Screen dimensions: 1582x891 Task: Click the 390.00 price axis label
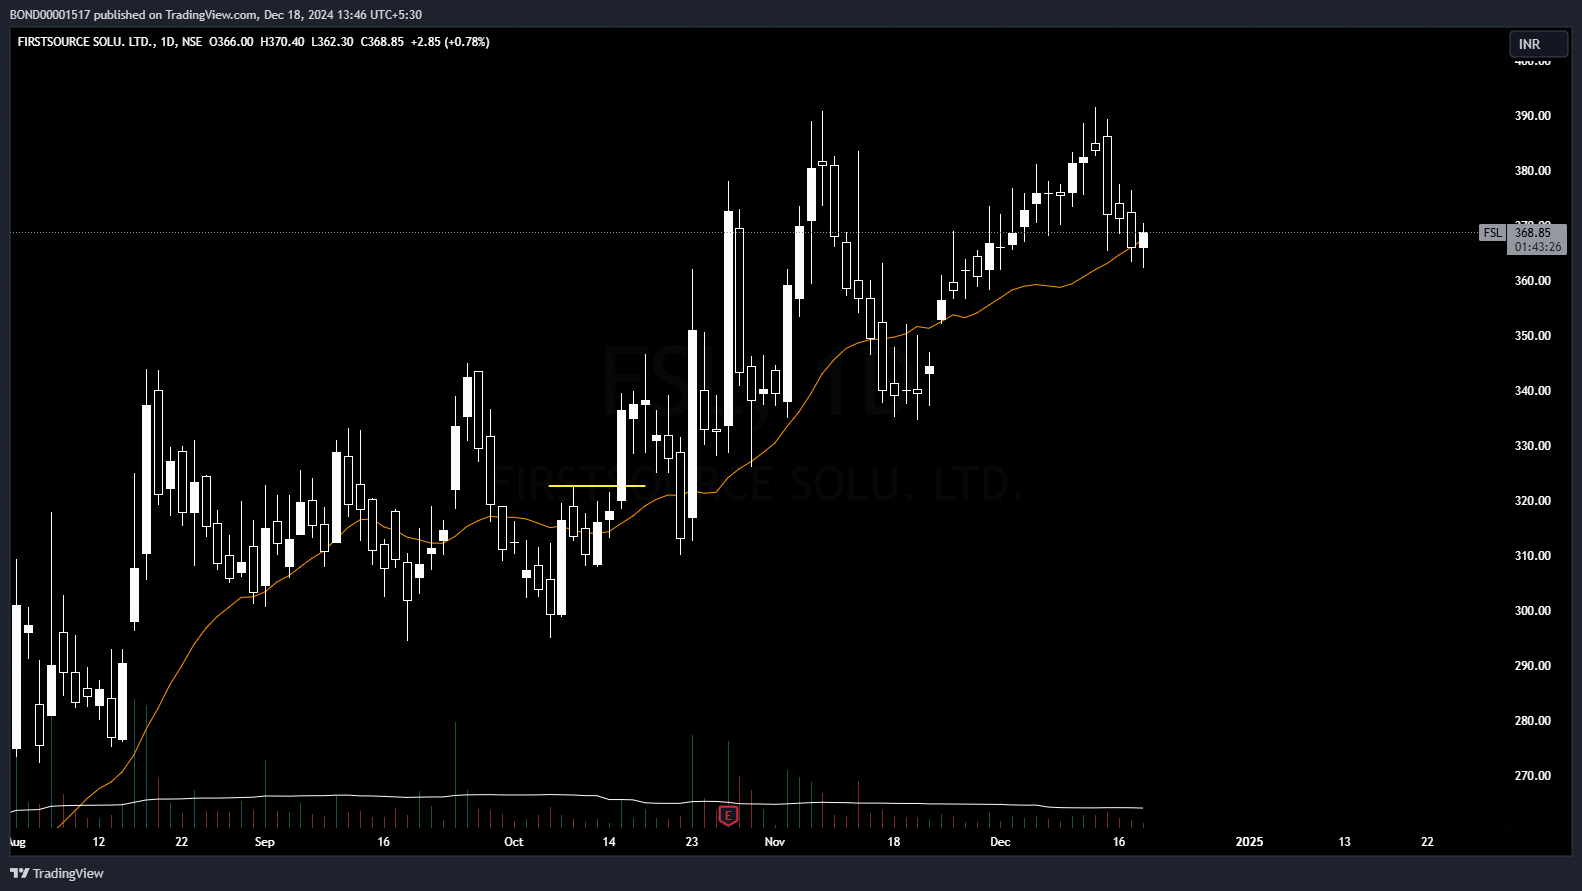pyautogui.click(x=1532, y=116)
